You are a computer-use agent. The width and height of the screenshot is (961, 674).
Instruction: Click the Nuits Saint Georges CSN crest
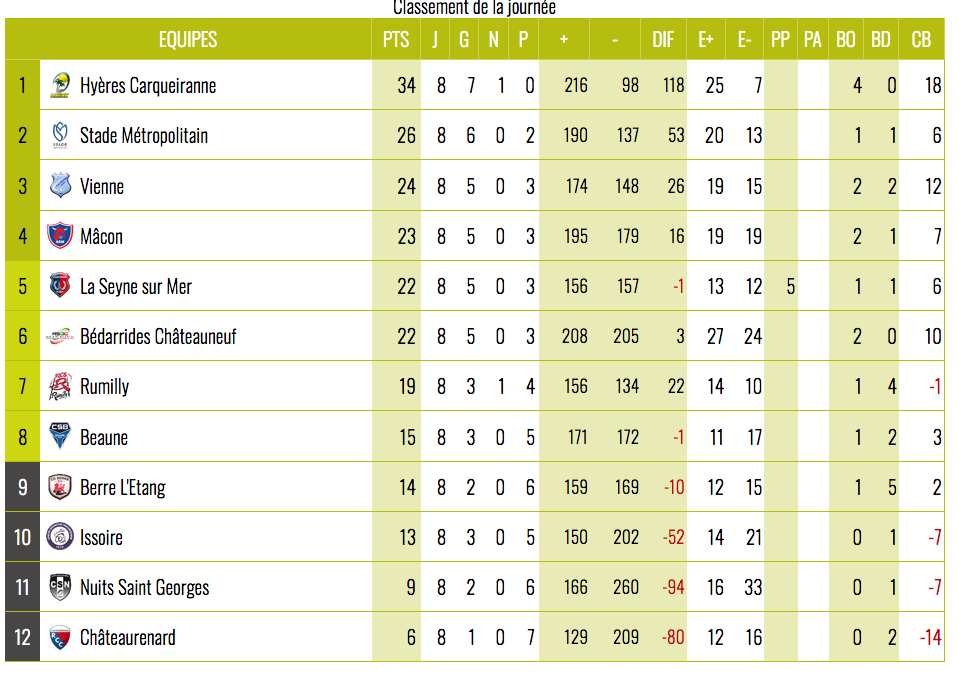[x=60, y=587]
